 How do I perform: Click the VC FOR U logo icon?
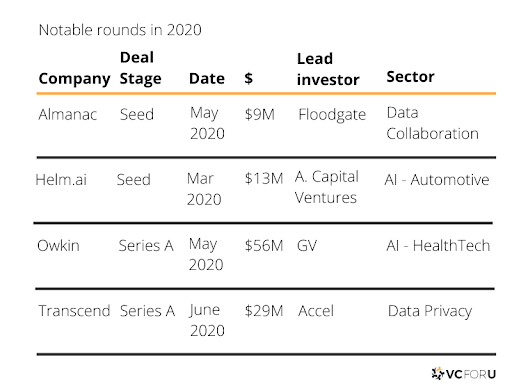[x=438, y=374]
